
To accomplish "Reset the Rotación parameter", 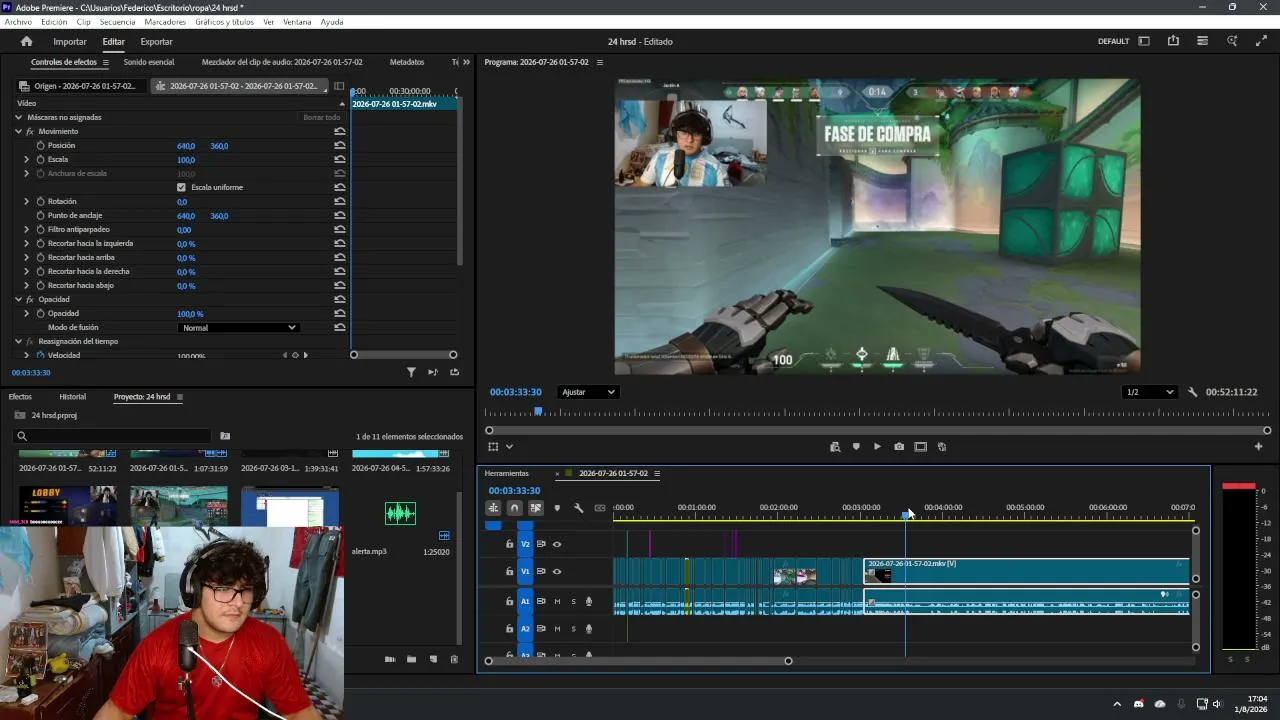I will [340, 202].
